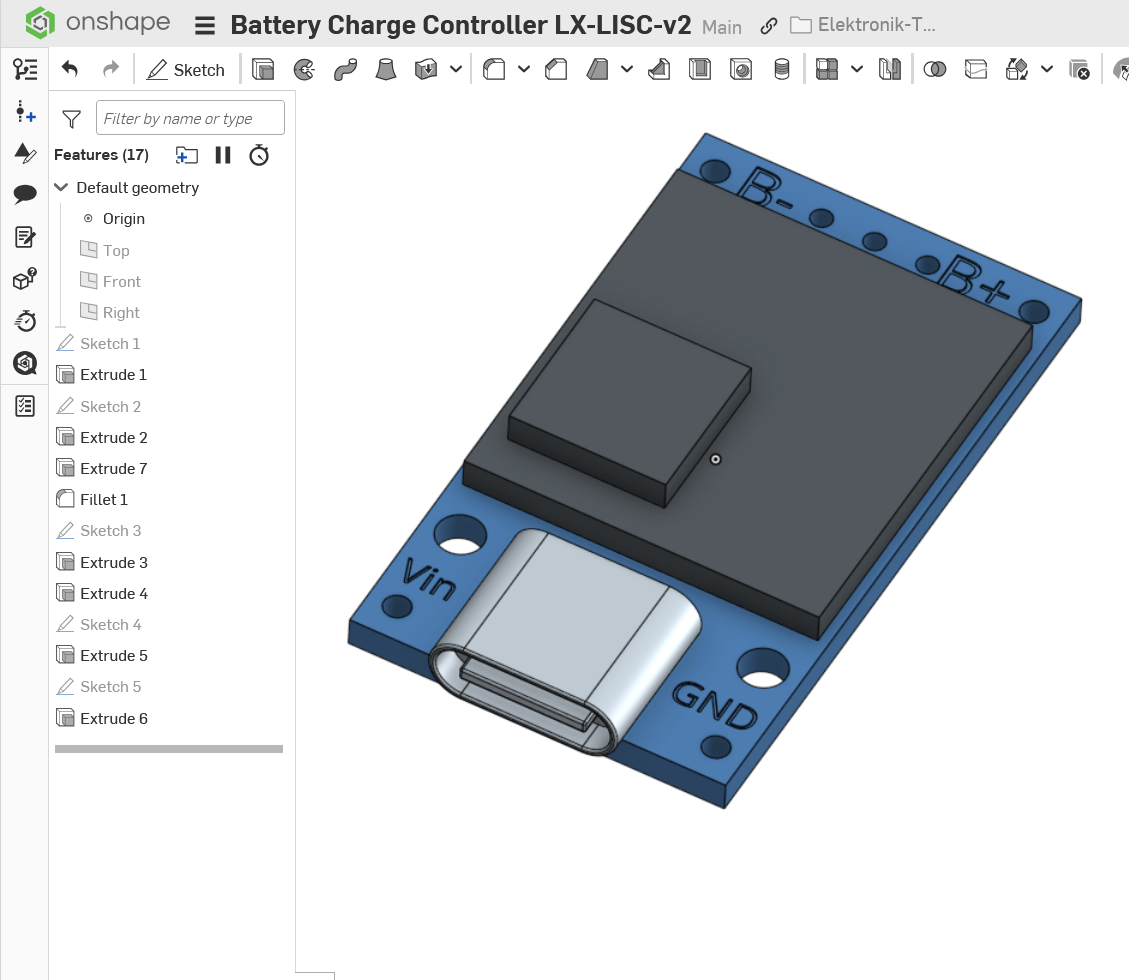Select the Mirror tool
The height and width of the screenshot is (980, 1129).
point(890,70)
